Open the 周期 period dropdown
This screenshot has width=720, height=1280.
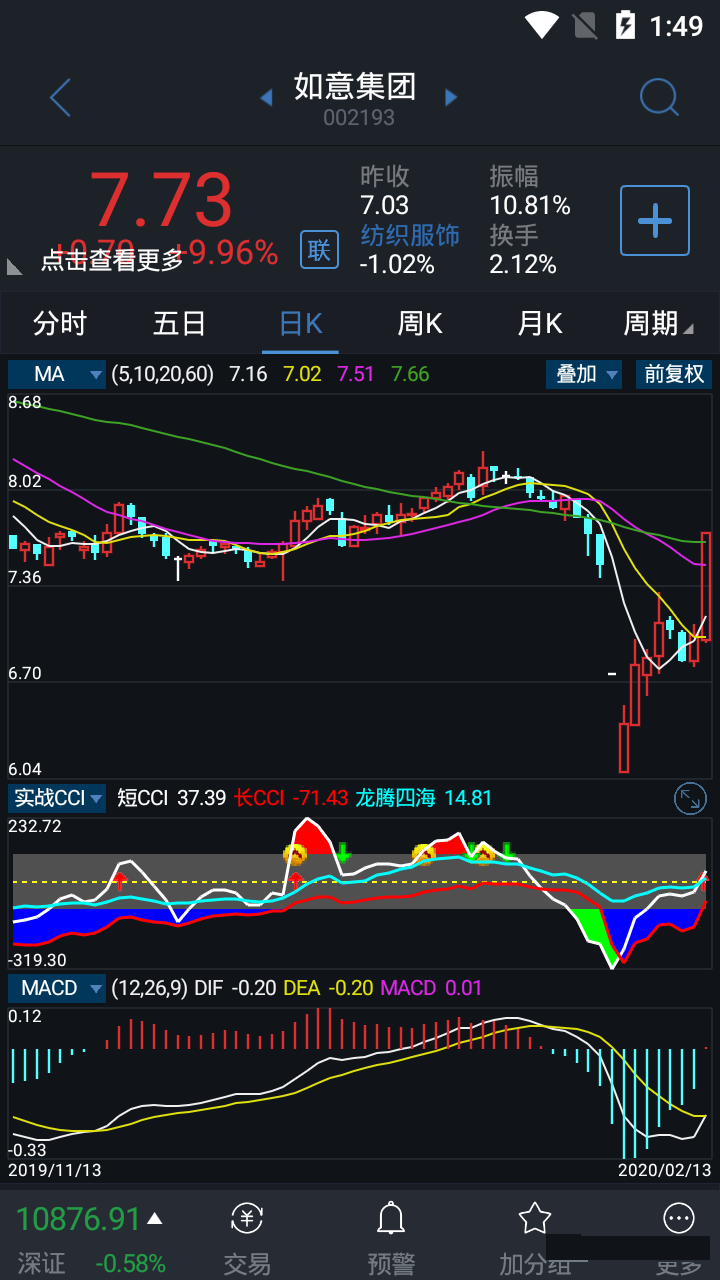[x=658, y=323]
